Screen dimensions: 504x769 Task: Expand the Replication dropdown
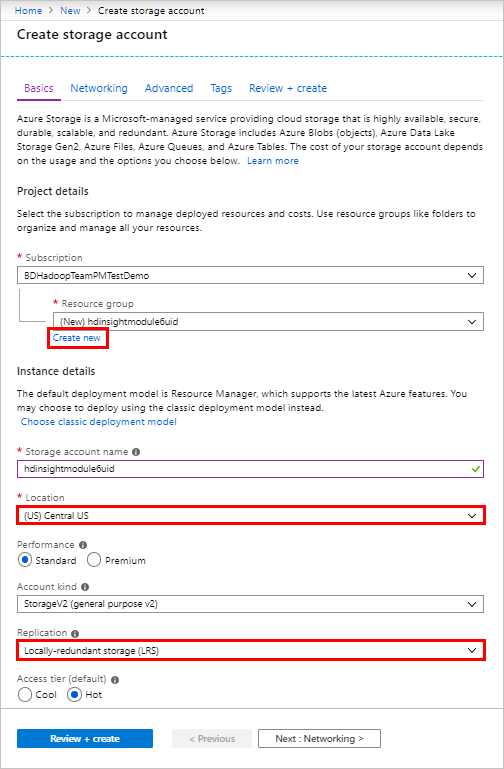(x=251, y=650)
